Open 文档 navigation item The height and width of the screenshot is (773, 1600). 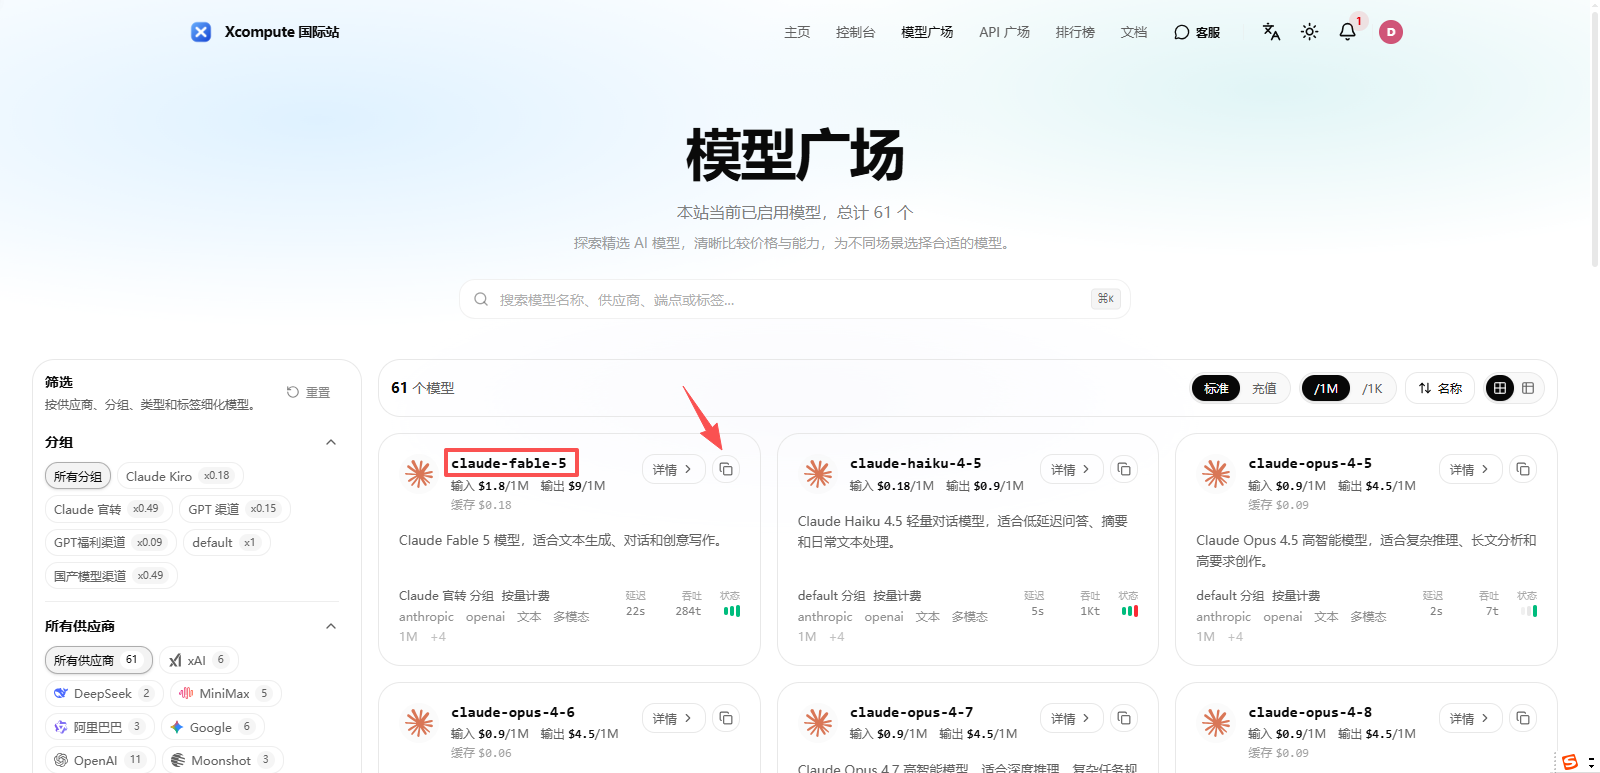tap(1134, 32)
